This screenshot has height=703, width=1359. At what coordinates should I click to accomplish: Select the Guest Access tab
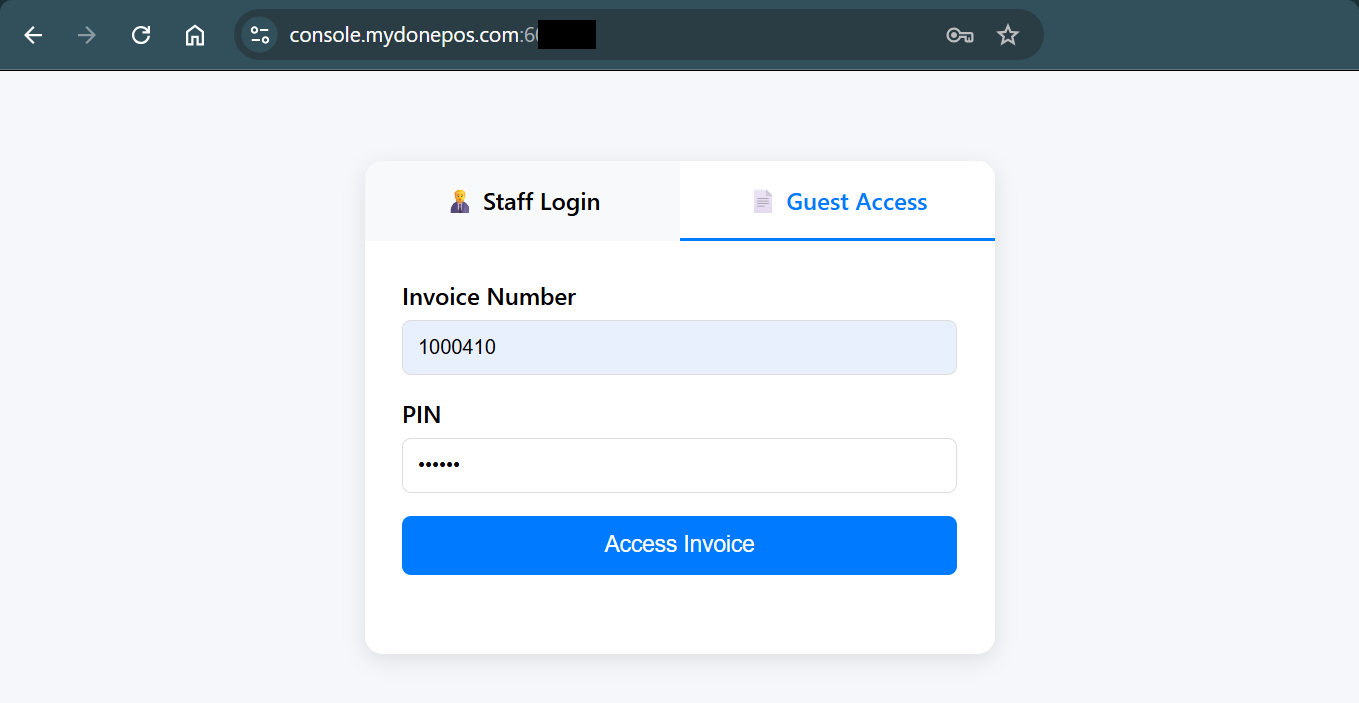(x=856, y=202)
